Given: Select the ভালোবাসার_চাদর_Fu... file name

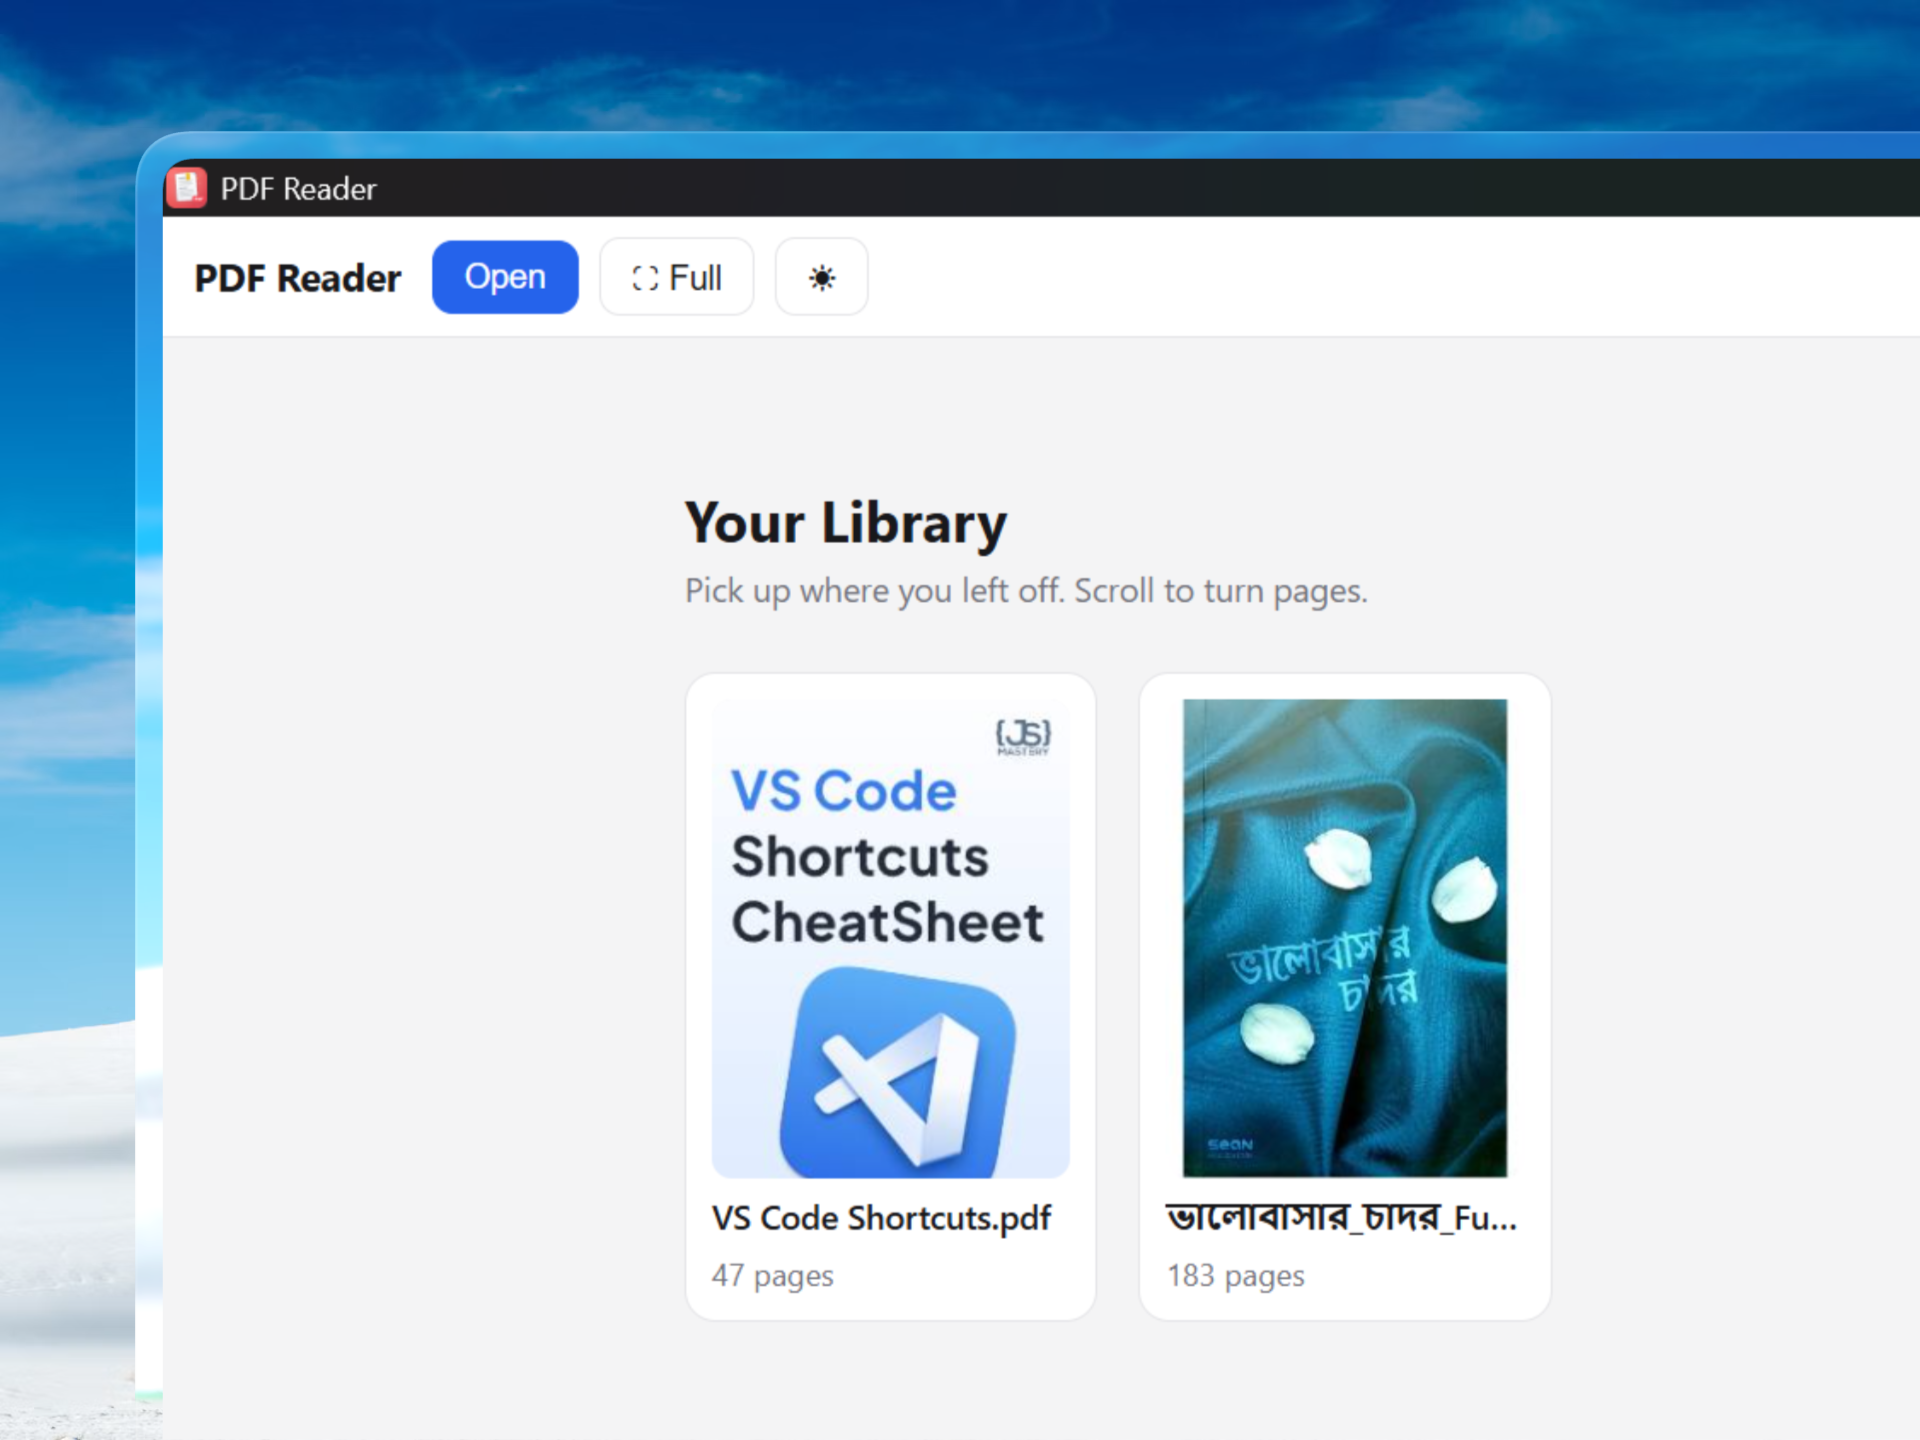Looking at the screenshot, I should tap(1341, 1218).
